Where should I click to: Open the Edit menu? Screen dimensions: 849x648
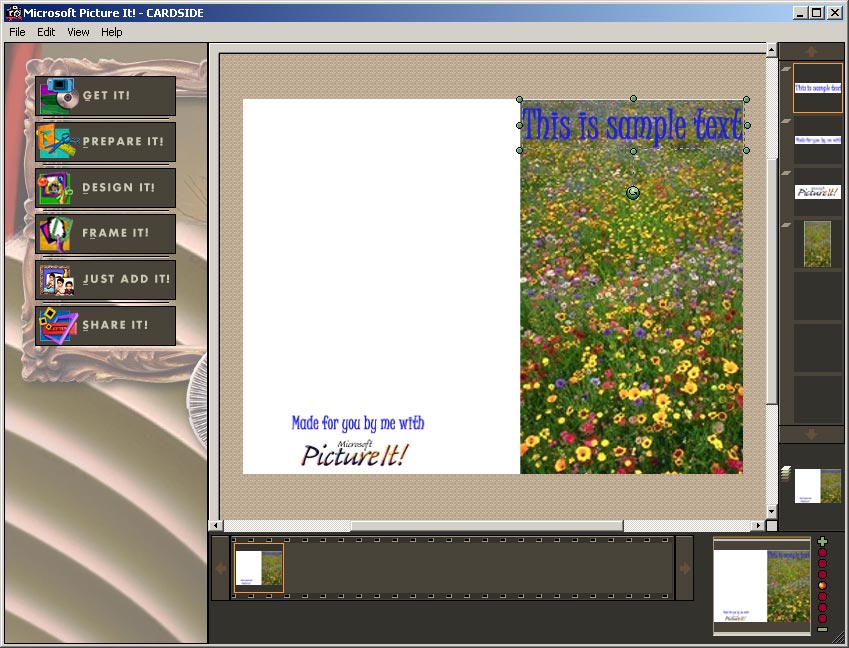(46, 32)
